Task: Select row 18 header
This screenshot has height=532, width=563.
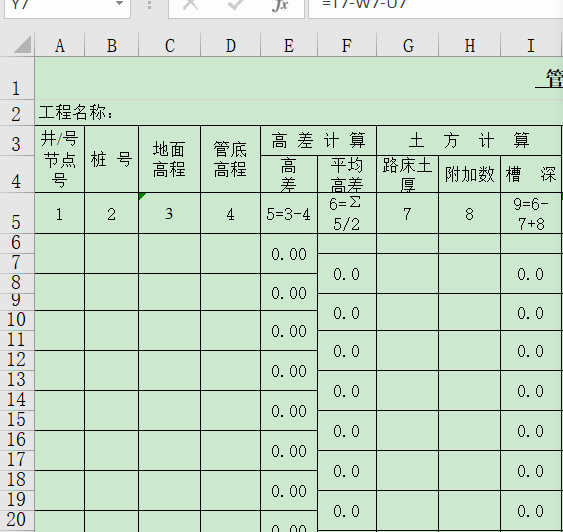Action: [x=17, y=480]
